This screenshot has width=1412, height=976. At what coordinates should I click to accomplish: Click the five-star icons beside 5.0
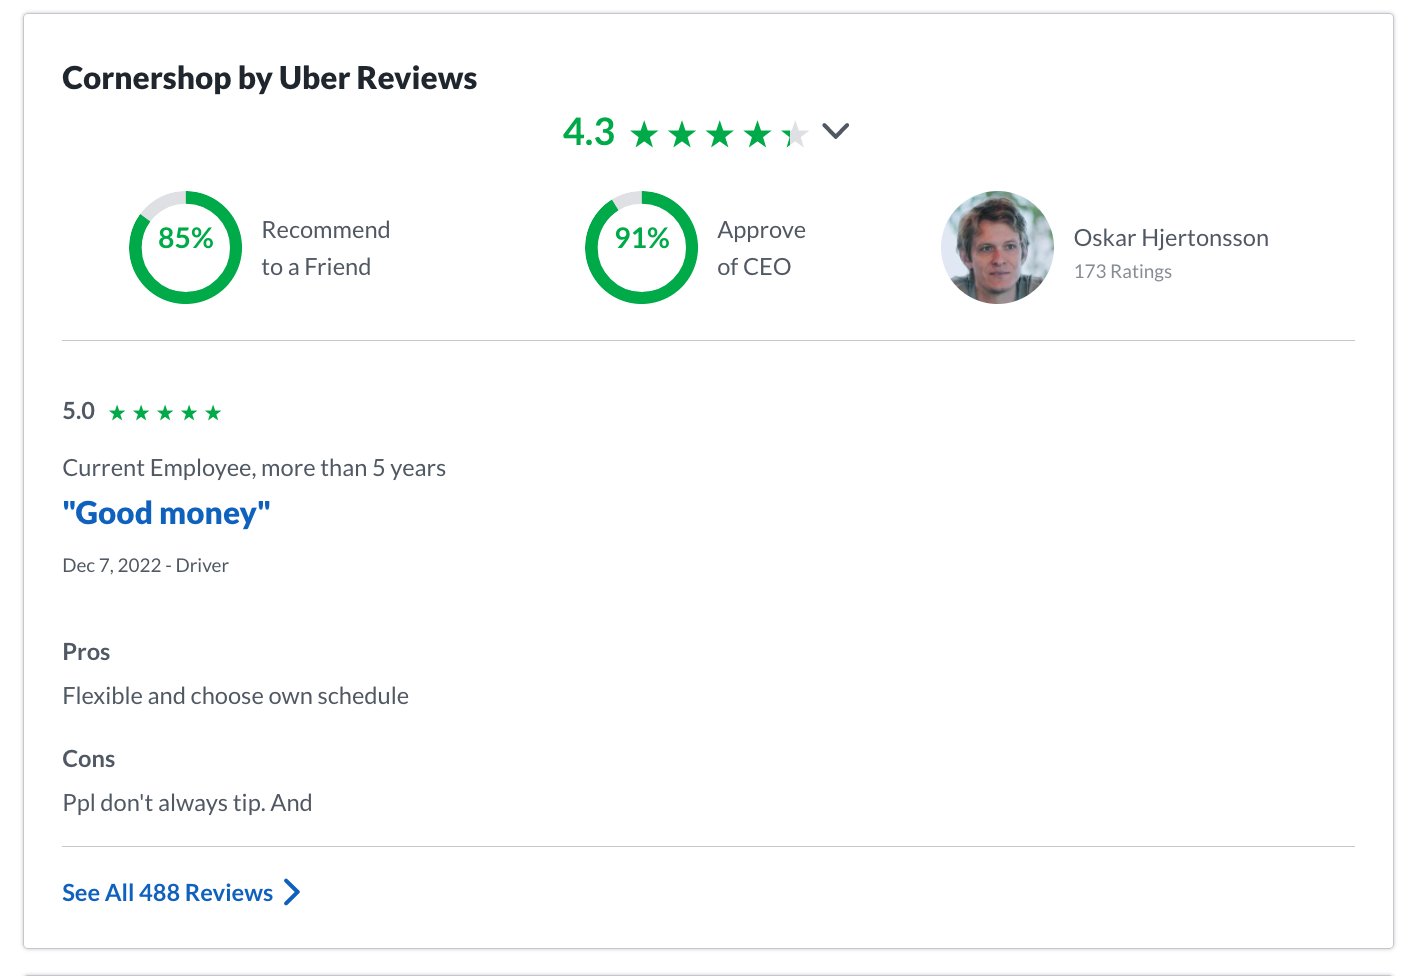tap(165, 413)
